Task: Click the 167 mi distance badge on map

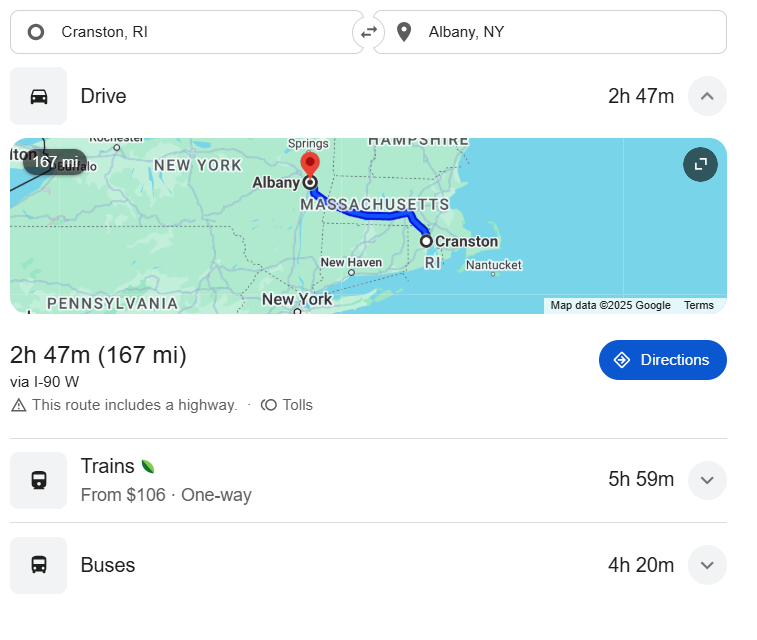Action: (x=55, y=162)
